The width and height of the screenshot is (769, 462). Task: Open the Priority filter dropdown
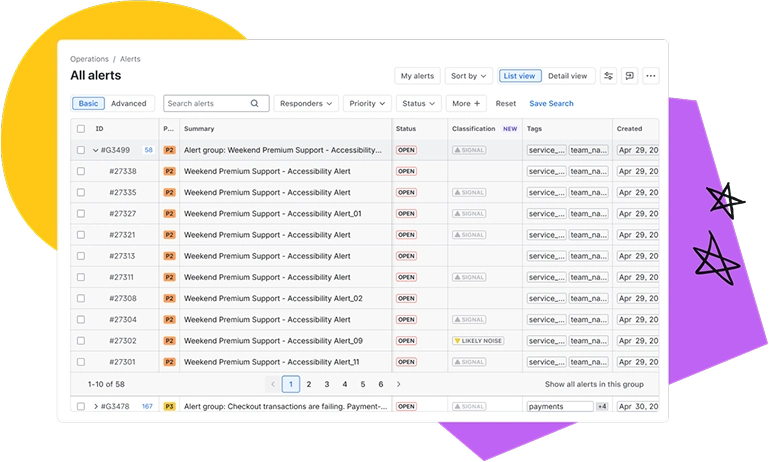pyautogui.click(x=367, y=103)
